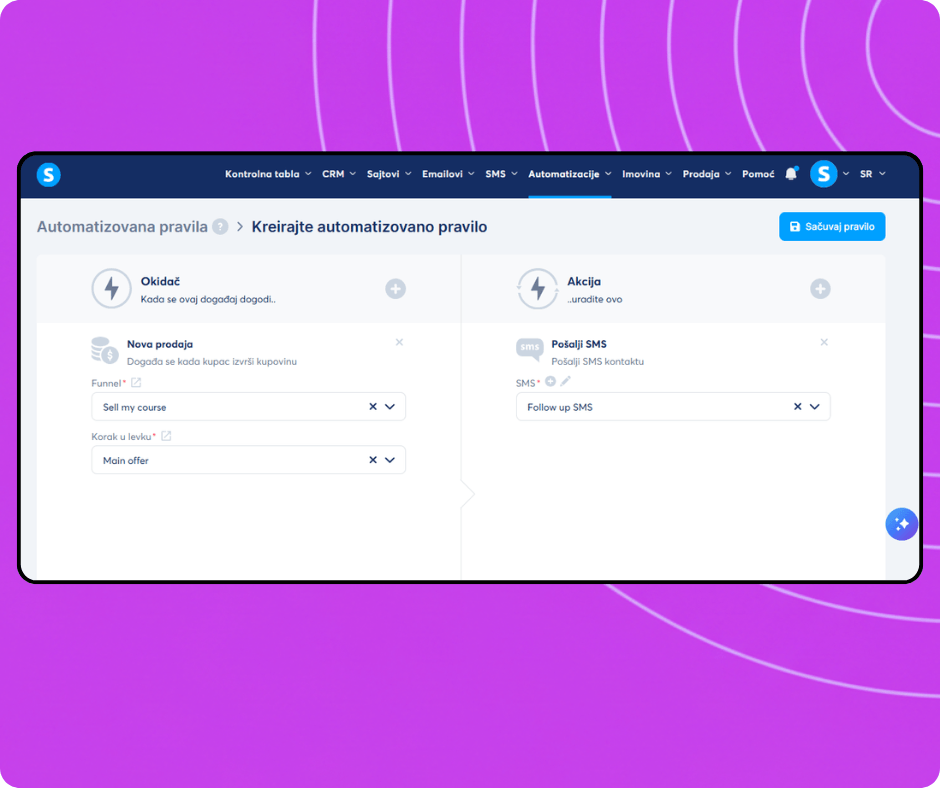
Task: Click the systeme.io S logo
Action: [49, 175]
